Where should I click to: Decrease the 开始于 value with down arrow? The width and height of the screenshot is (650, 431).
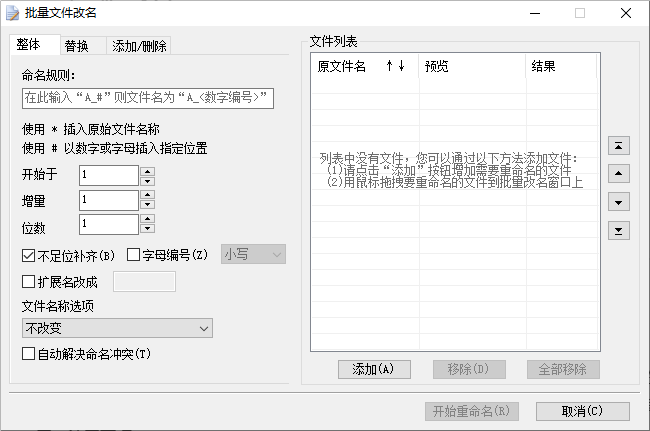click(148, 181)
